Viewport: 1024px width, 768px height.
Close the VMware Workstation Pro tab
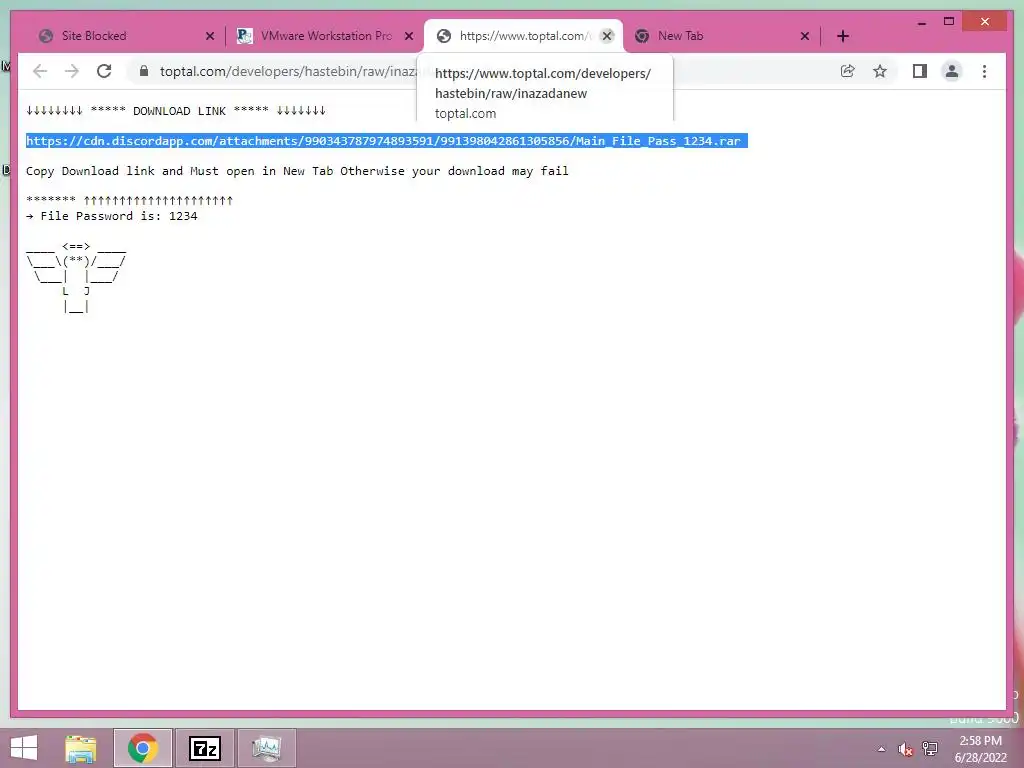click(x=409, y=36)
